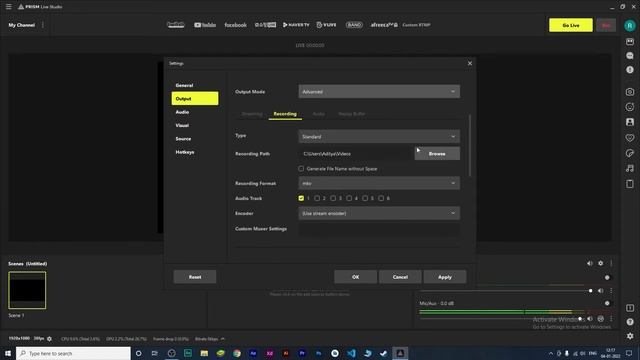Click the Cancel button
640x360 pixels.
tap(400, 277)
